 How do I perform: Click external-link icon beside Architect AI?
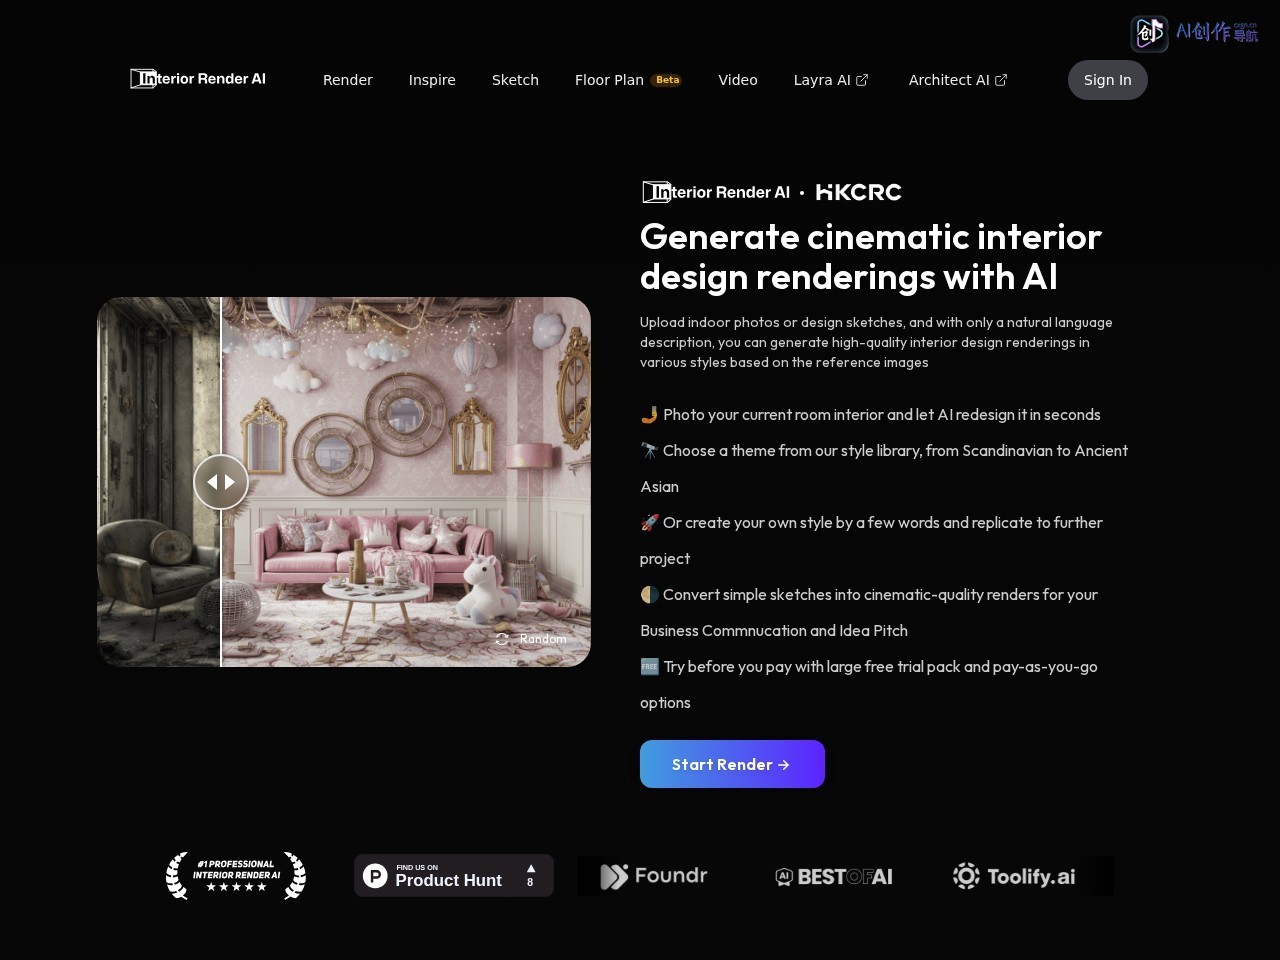pos(1001,80)
